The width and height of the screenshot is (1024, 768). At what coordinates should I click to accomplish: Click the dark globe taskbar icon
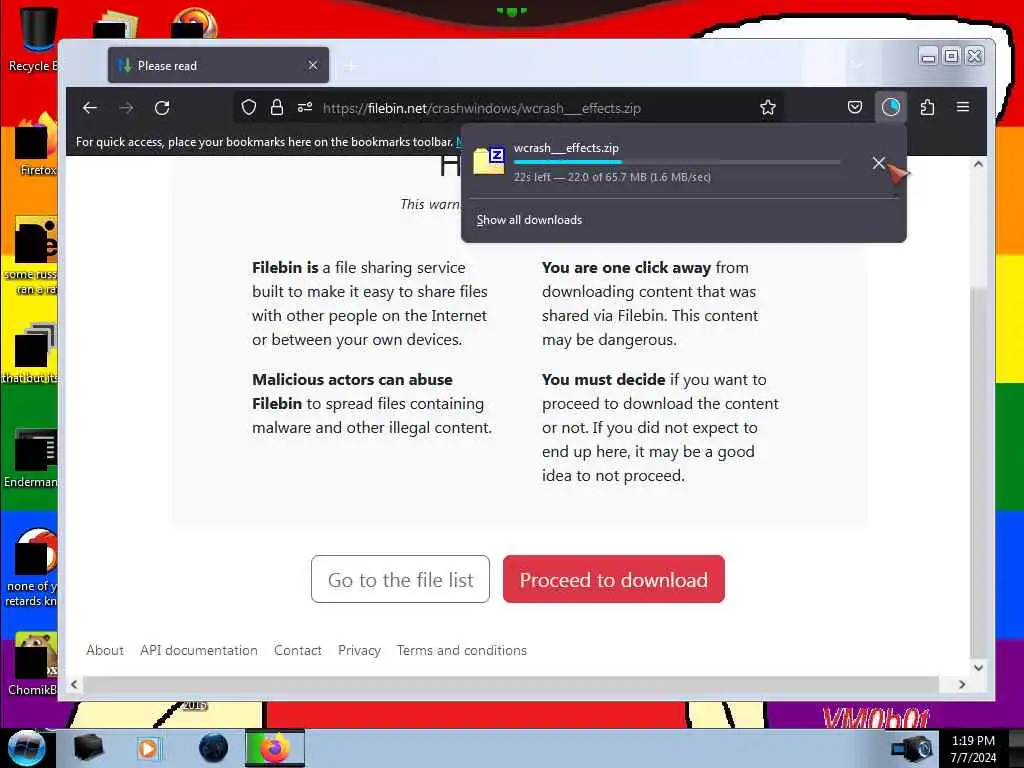point(213,748)
